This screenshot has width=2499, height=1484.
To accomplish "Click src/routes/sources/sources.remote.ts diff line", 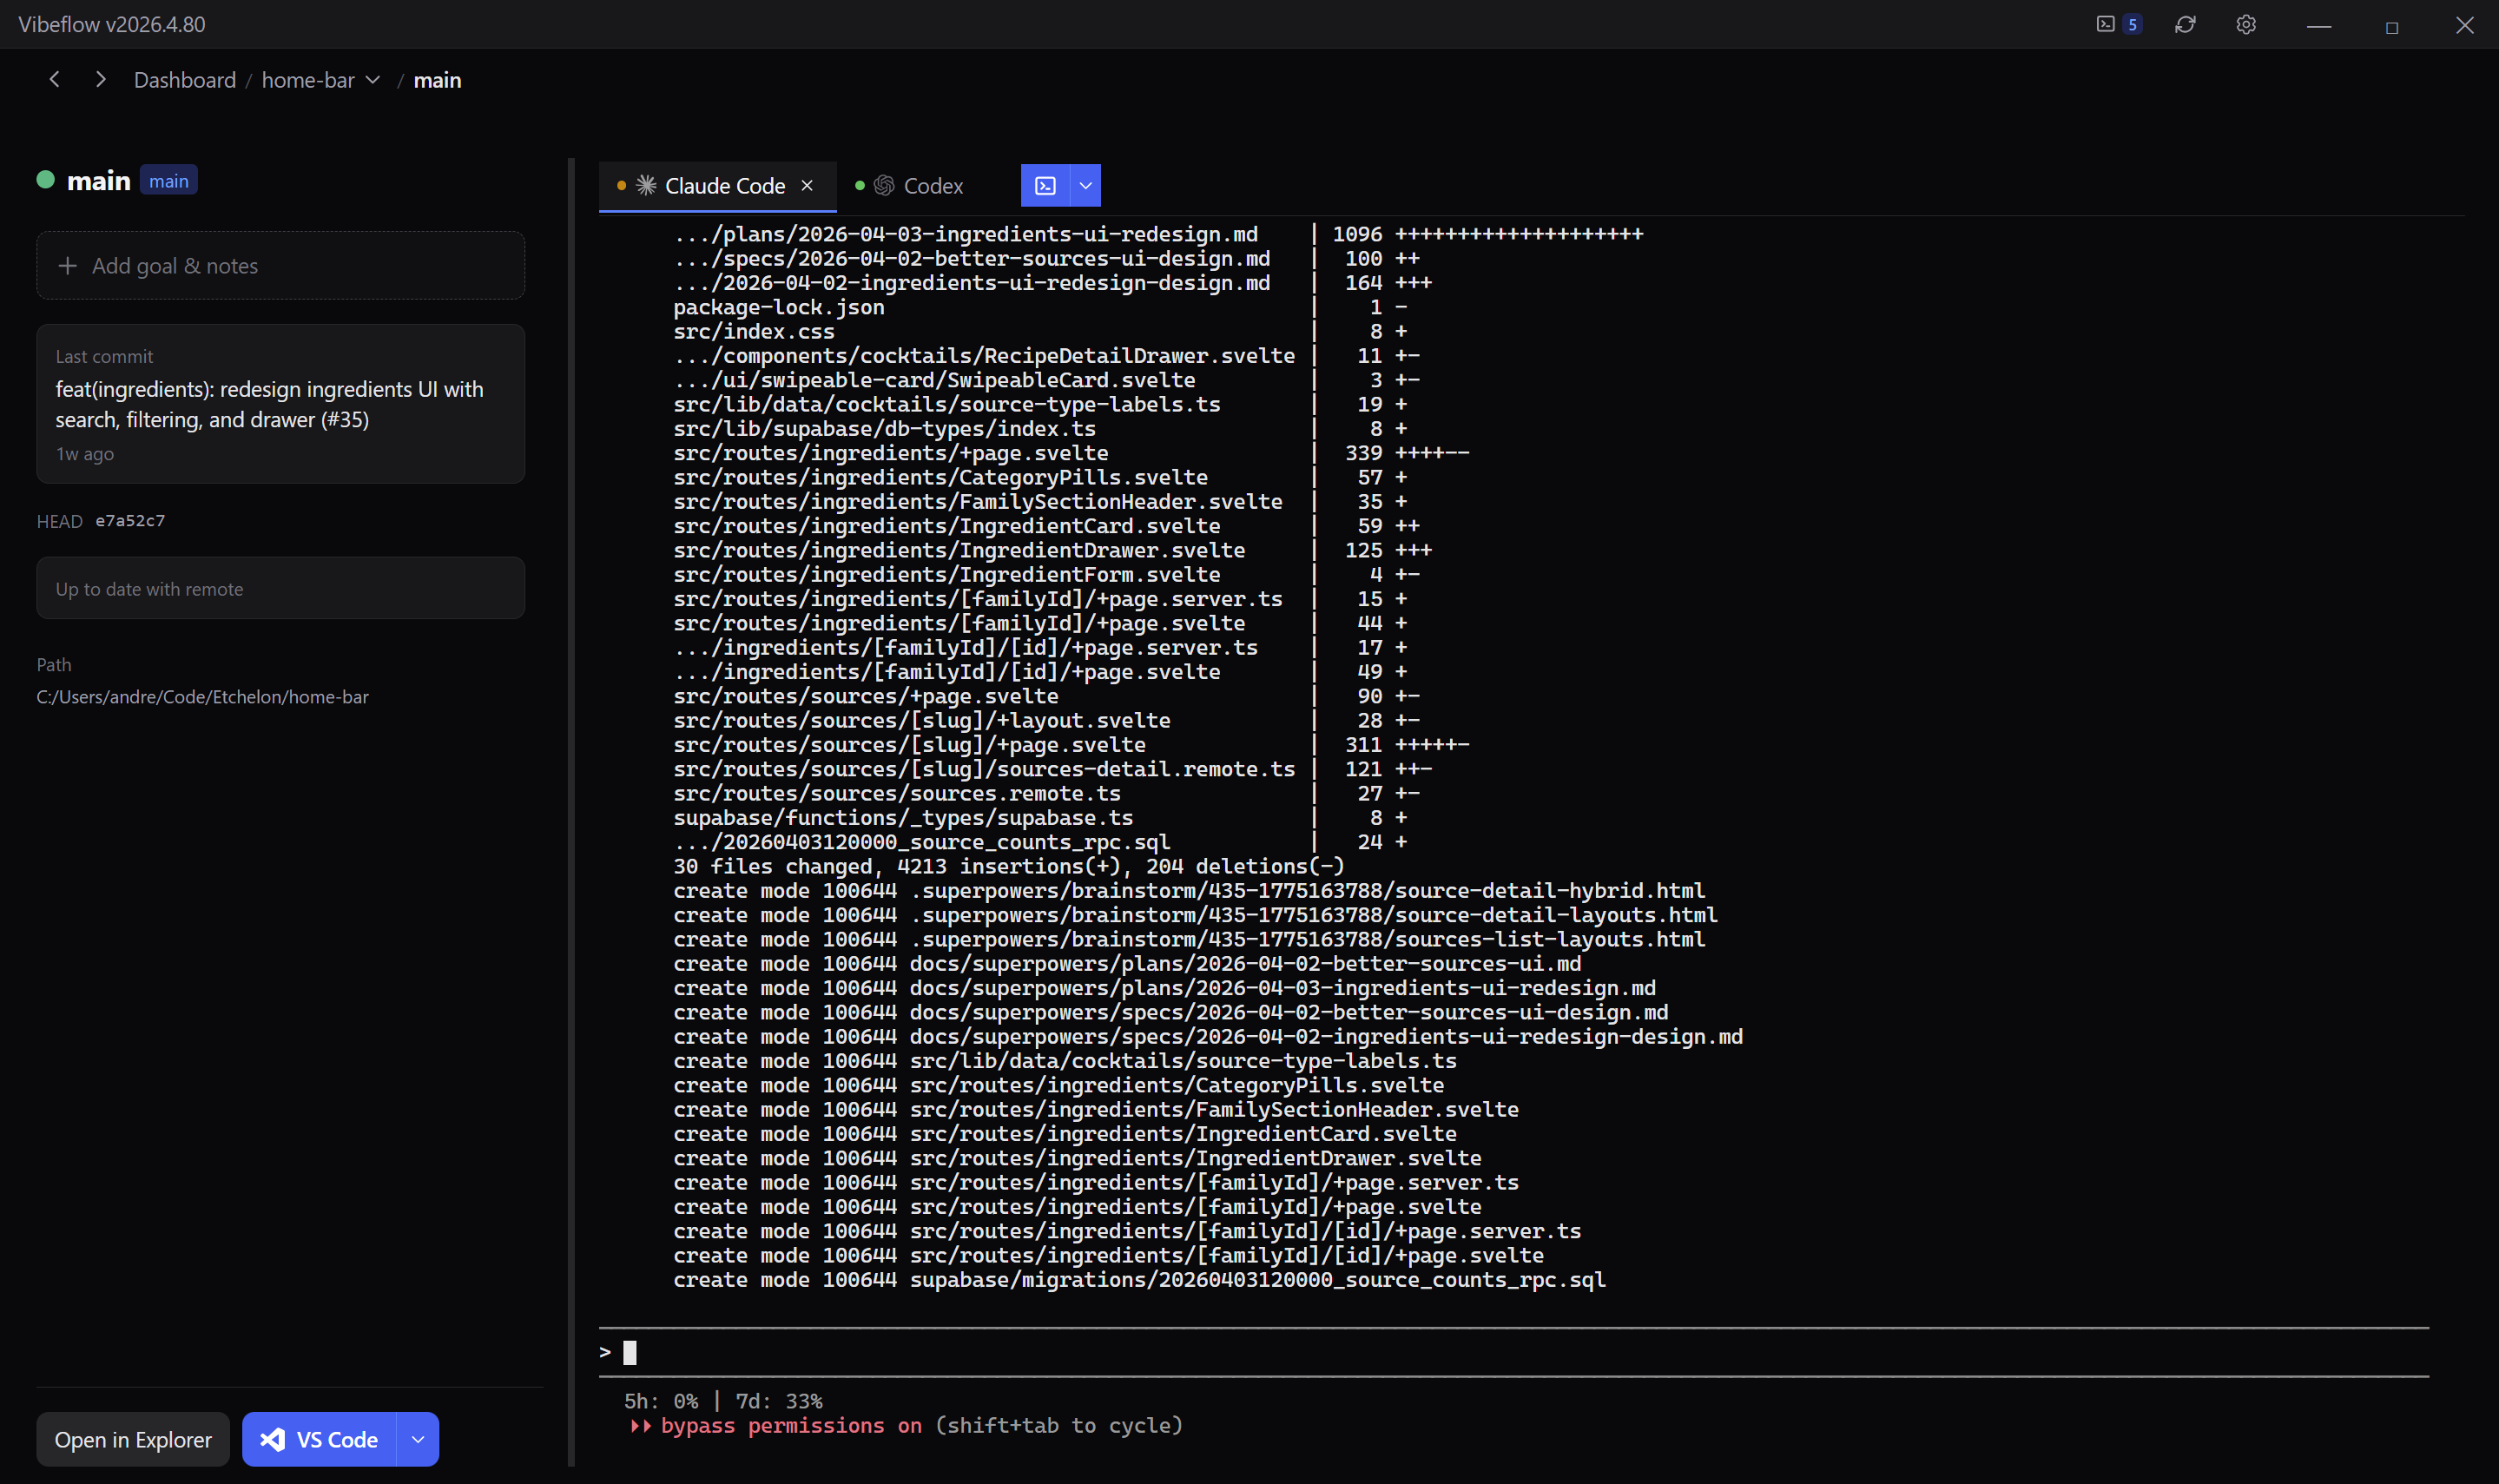I will pyautogui.click(x=1046, y=794).
